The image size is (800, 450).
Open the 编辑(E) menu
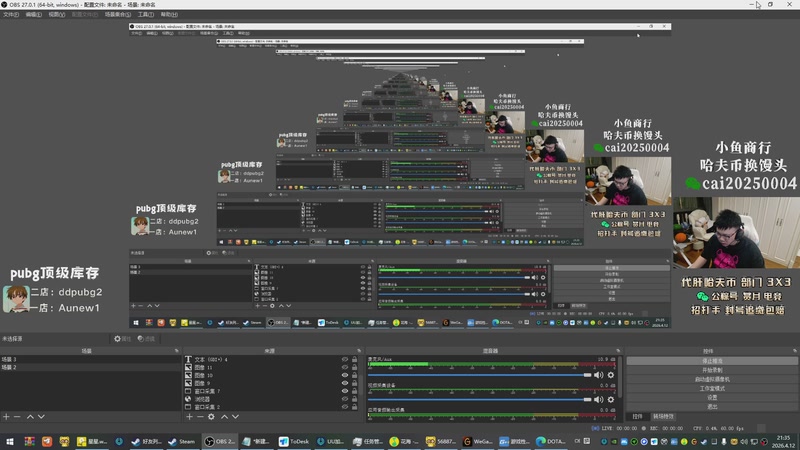click(x=34, y=15)
